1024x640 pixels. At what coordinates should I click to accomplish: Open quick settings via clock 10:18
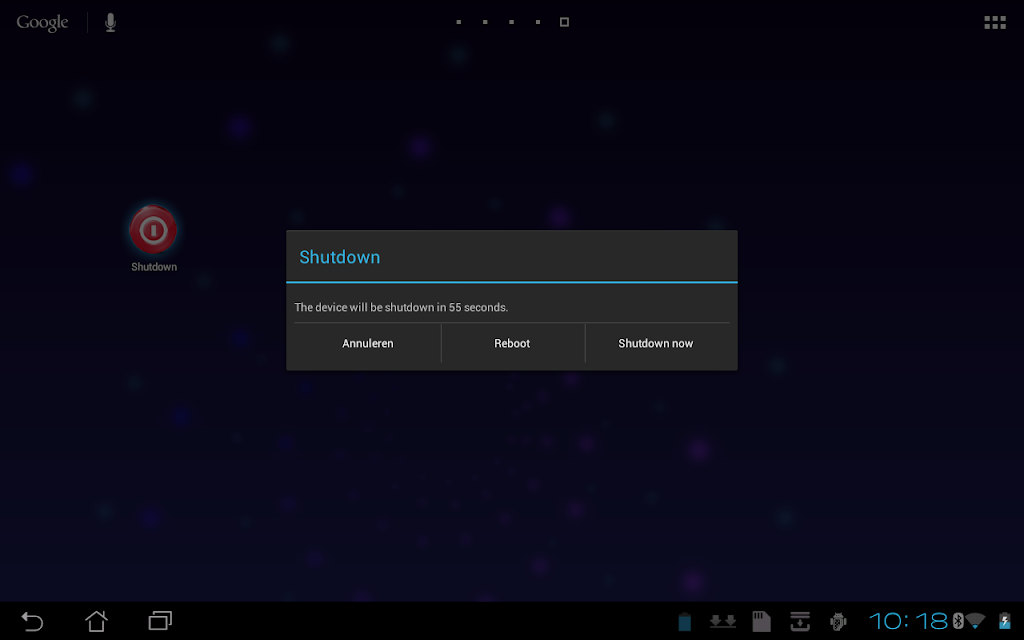click(x=908, y=621)
